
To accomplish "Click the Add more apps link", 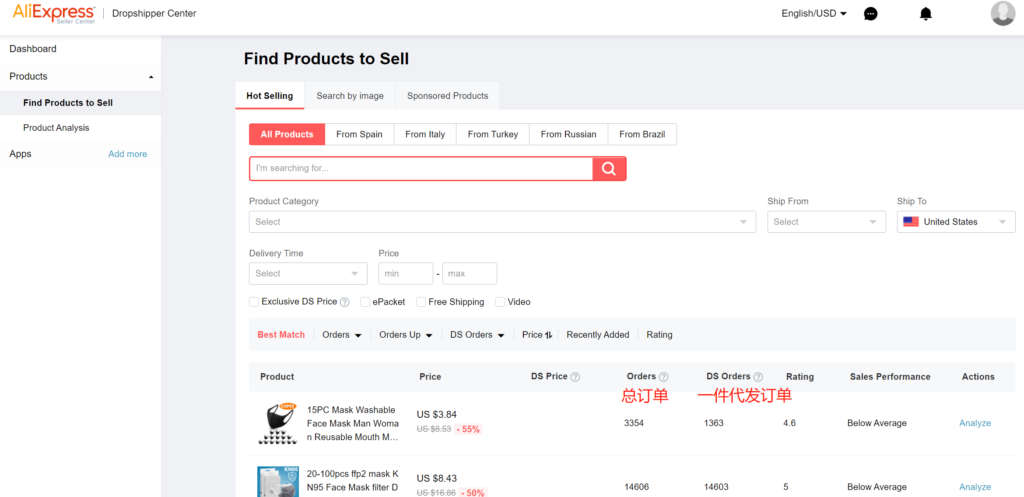I will click(127, 154).
